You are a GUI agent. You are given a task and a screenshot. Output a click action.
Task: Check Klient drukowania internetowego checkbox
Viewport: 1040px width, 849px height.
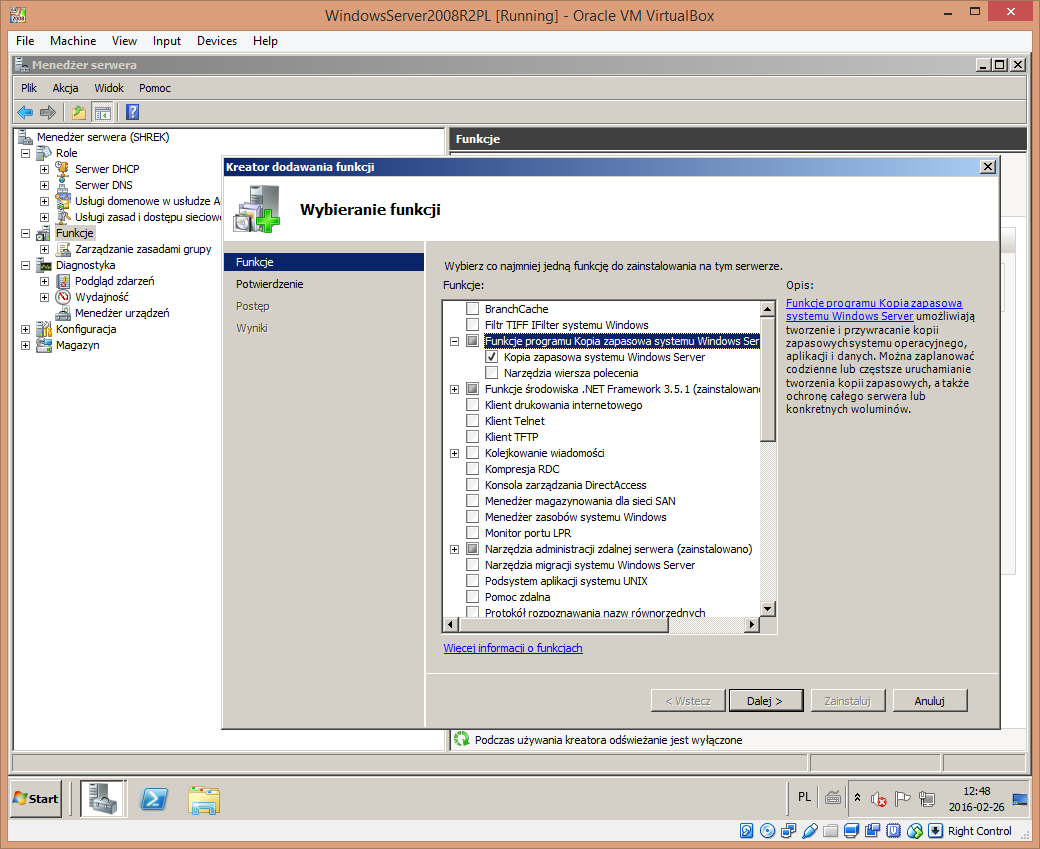click(472, 405)
